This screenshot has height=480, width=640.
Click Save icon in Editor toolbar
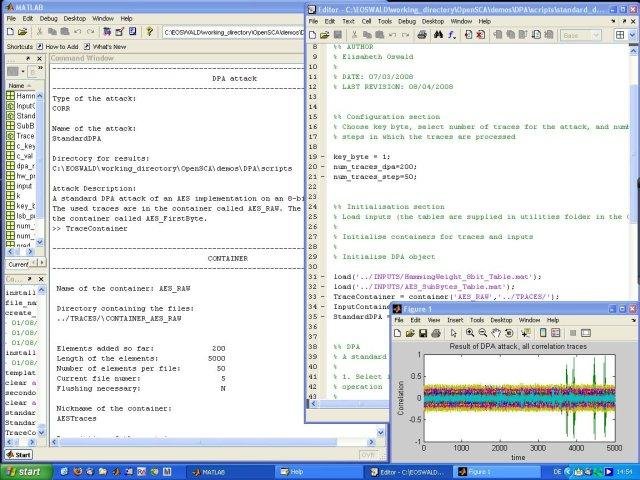pyautogui.click(x=338, y=35)
